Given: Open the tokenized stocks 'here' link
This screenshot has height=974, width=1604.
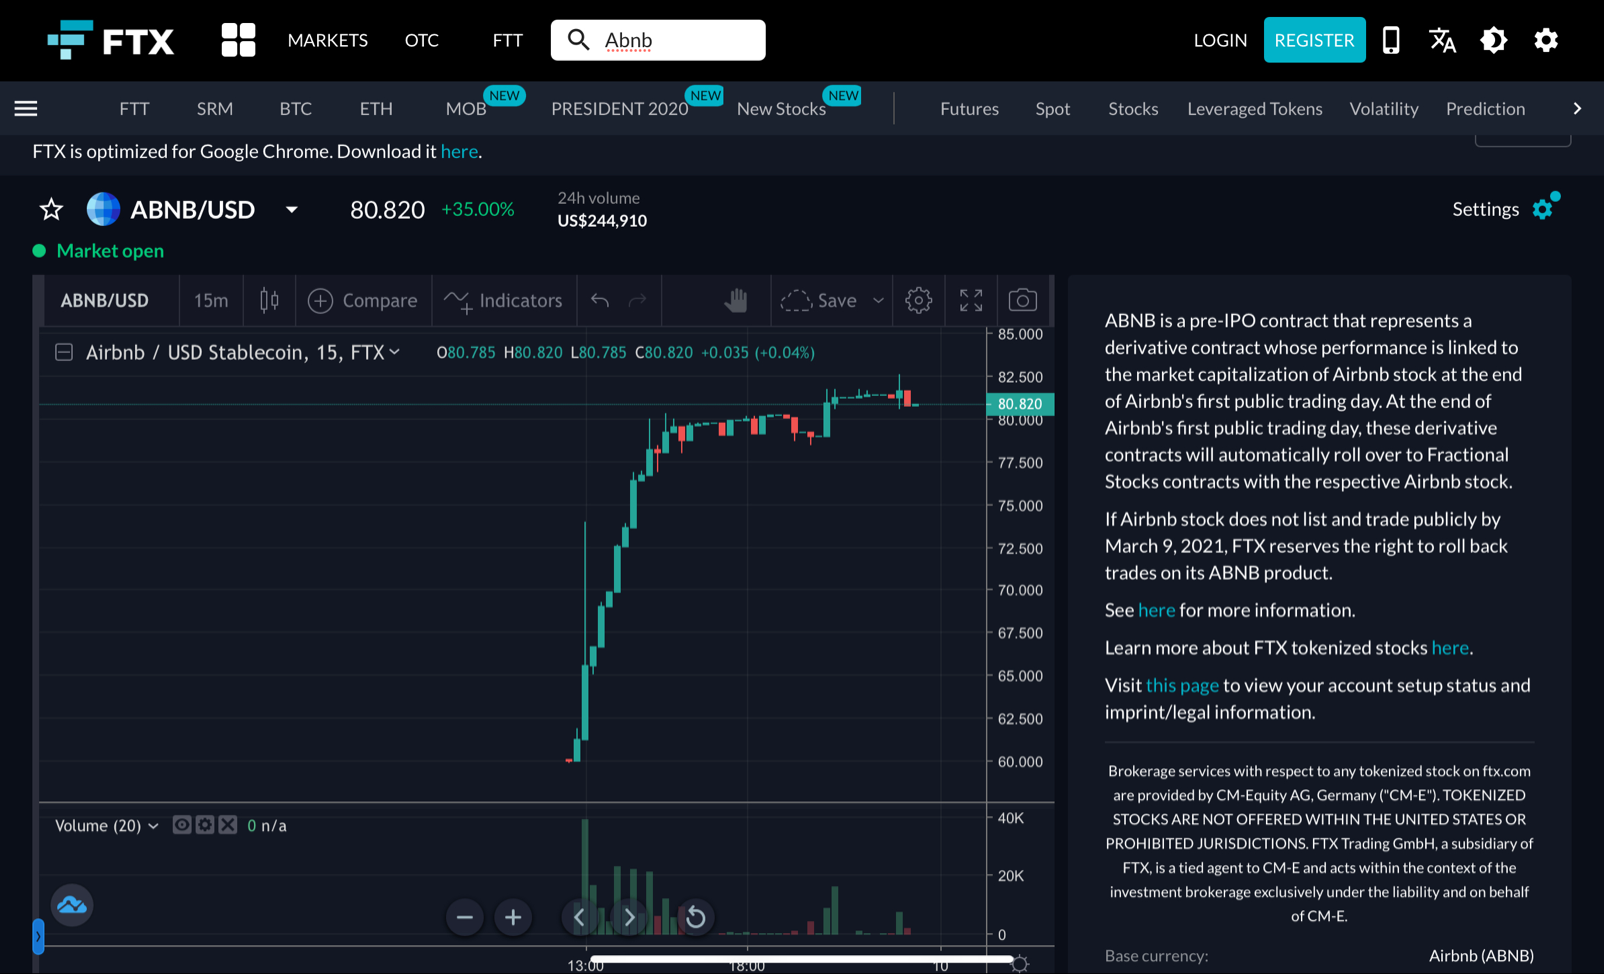Looking at the screenshot, I should (x=1449, y=648).
